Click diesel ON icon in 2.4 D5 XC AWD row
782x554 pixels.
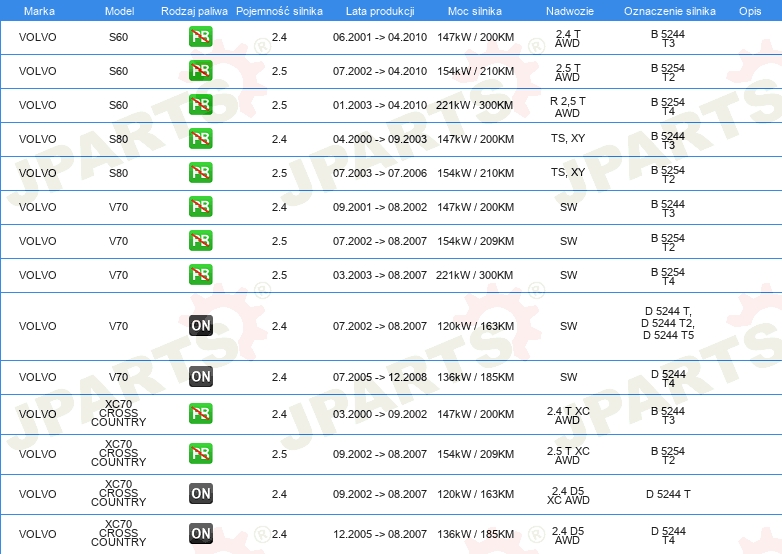pyautogui.click(x=200, y=494)
